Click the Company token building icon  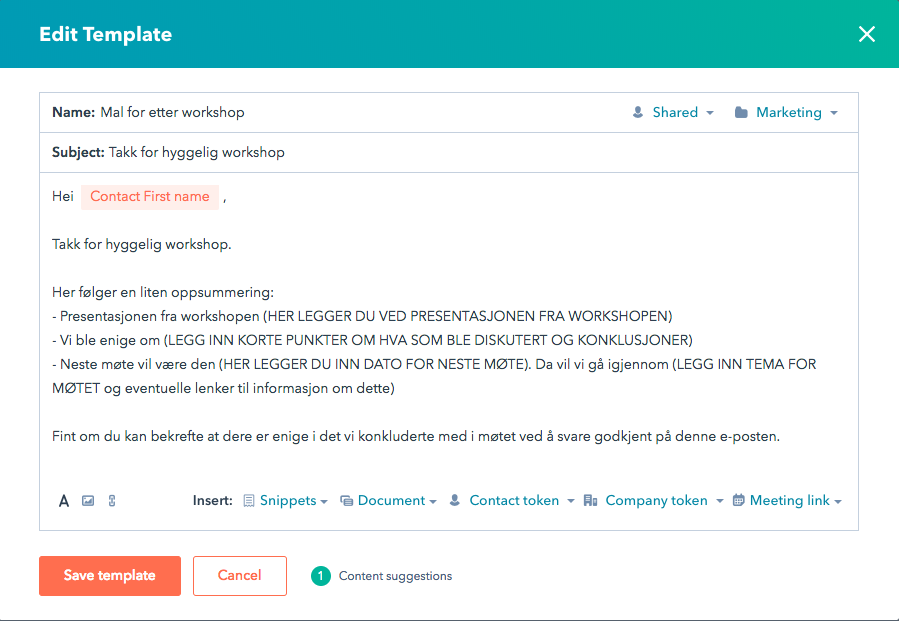point(591,501)
